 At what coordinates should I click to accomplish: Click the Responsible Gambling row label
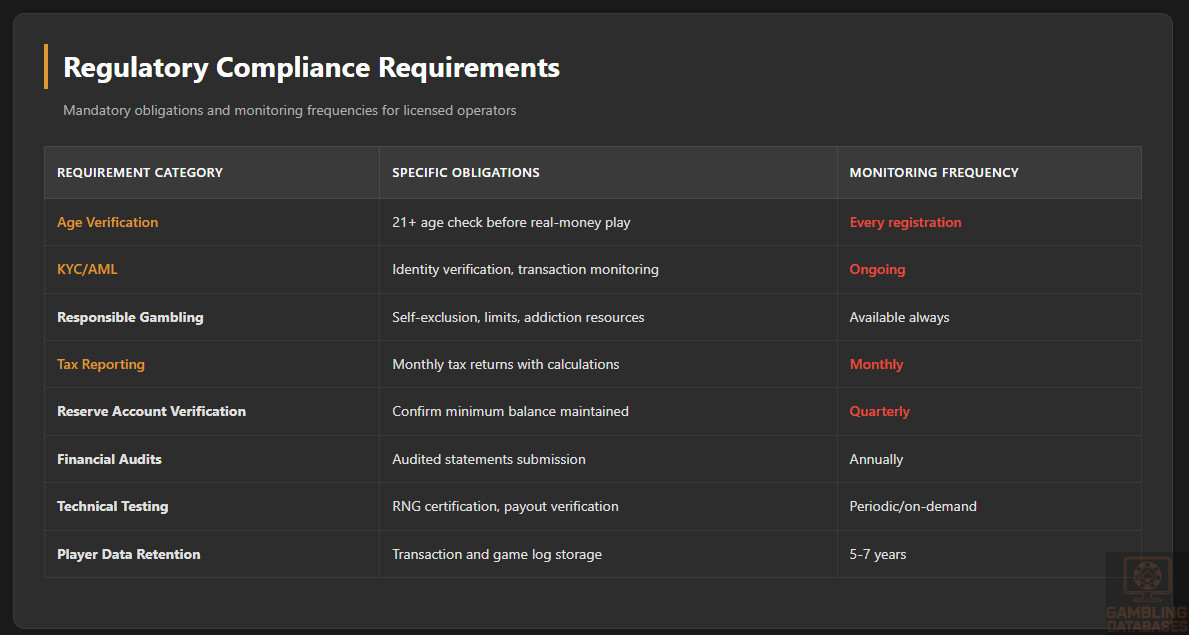point(130,317)
